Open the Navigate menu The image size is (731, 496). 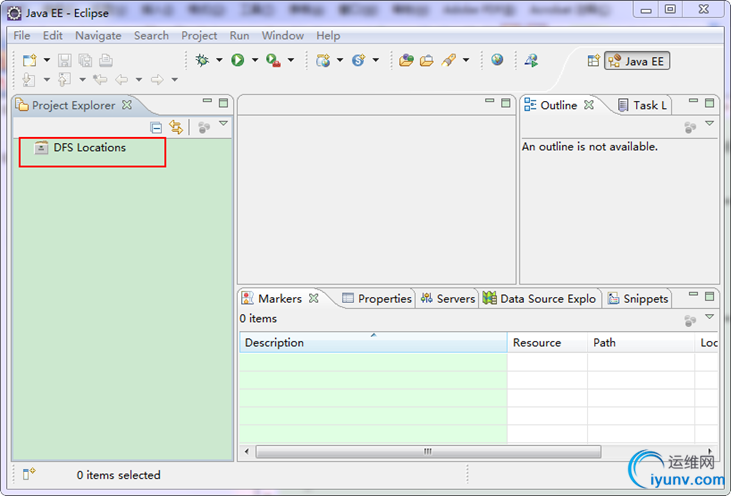(98, 35)
